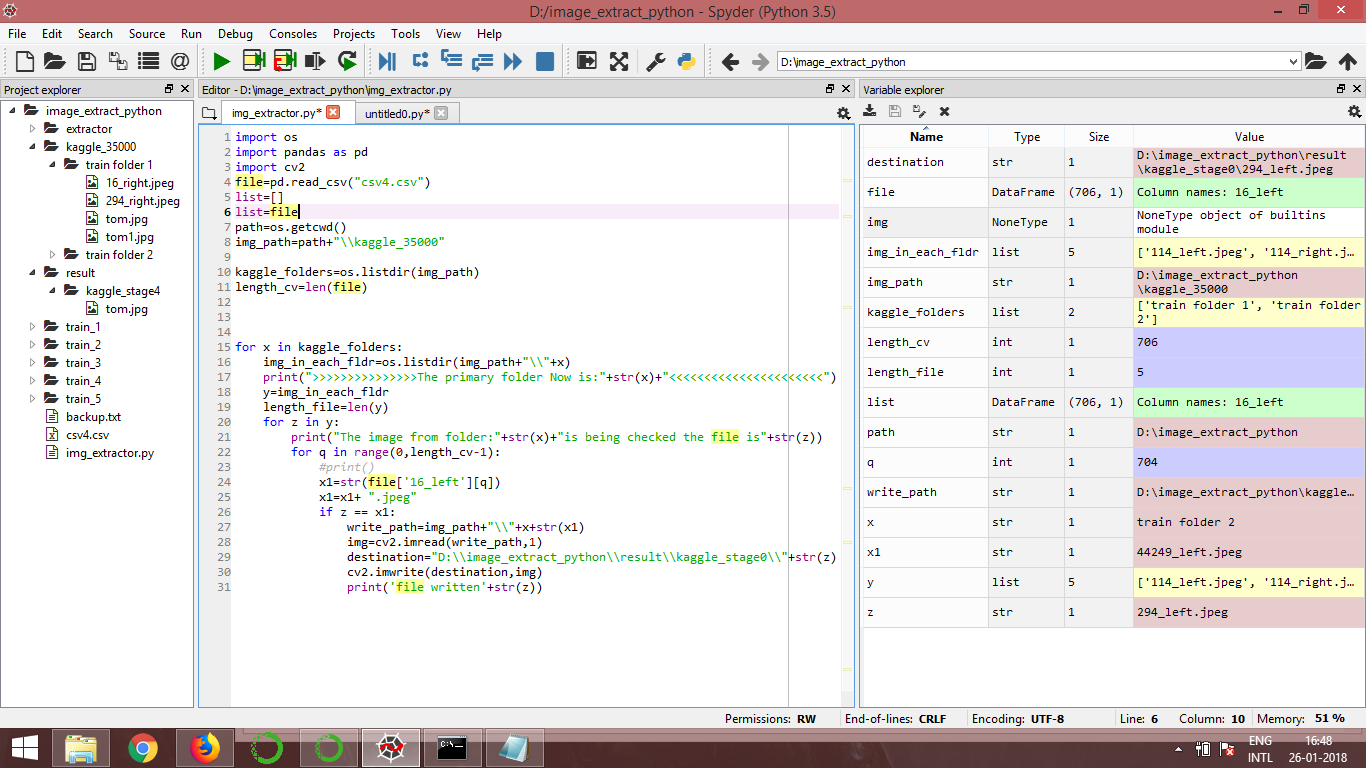The image size is (1366, 768).
Task: Click the write_path variable row
Action: (x=1112, y=492)
